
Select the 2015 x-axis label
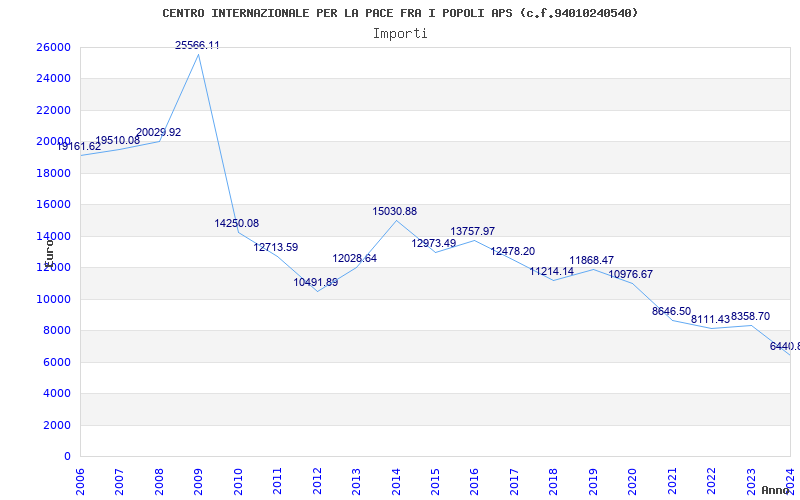pos(435,479)
